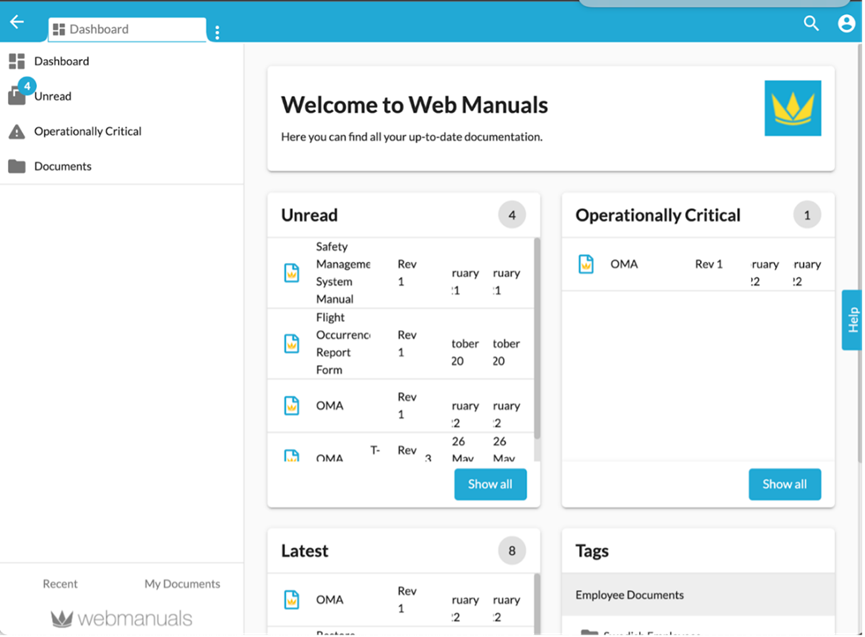Open Dashboard in the sidebar
The width and height of the screenshot is (865, 637).
click(x=61, y=61)
